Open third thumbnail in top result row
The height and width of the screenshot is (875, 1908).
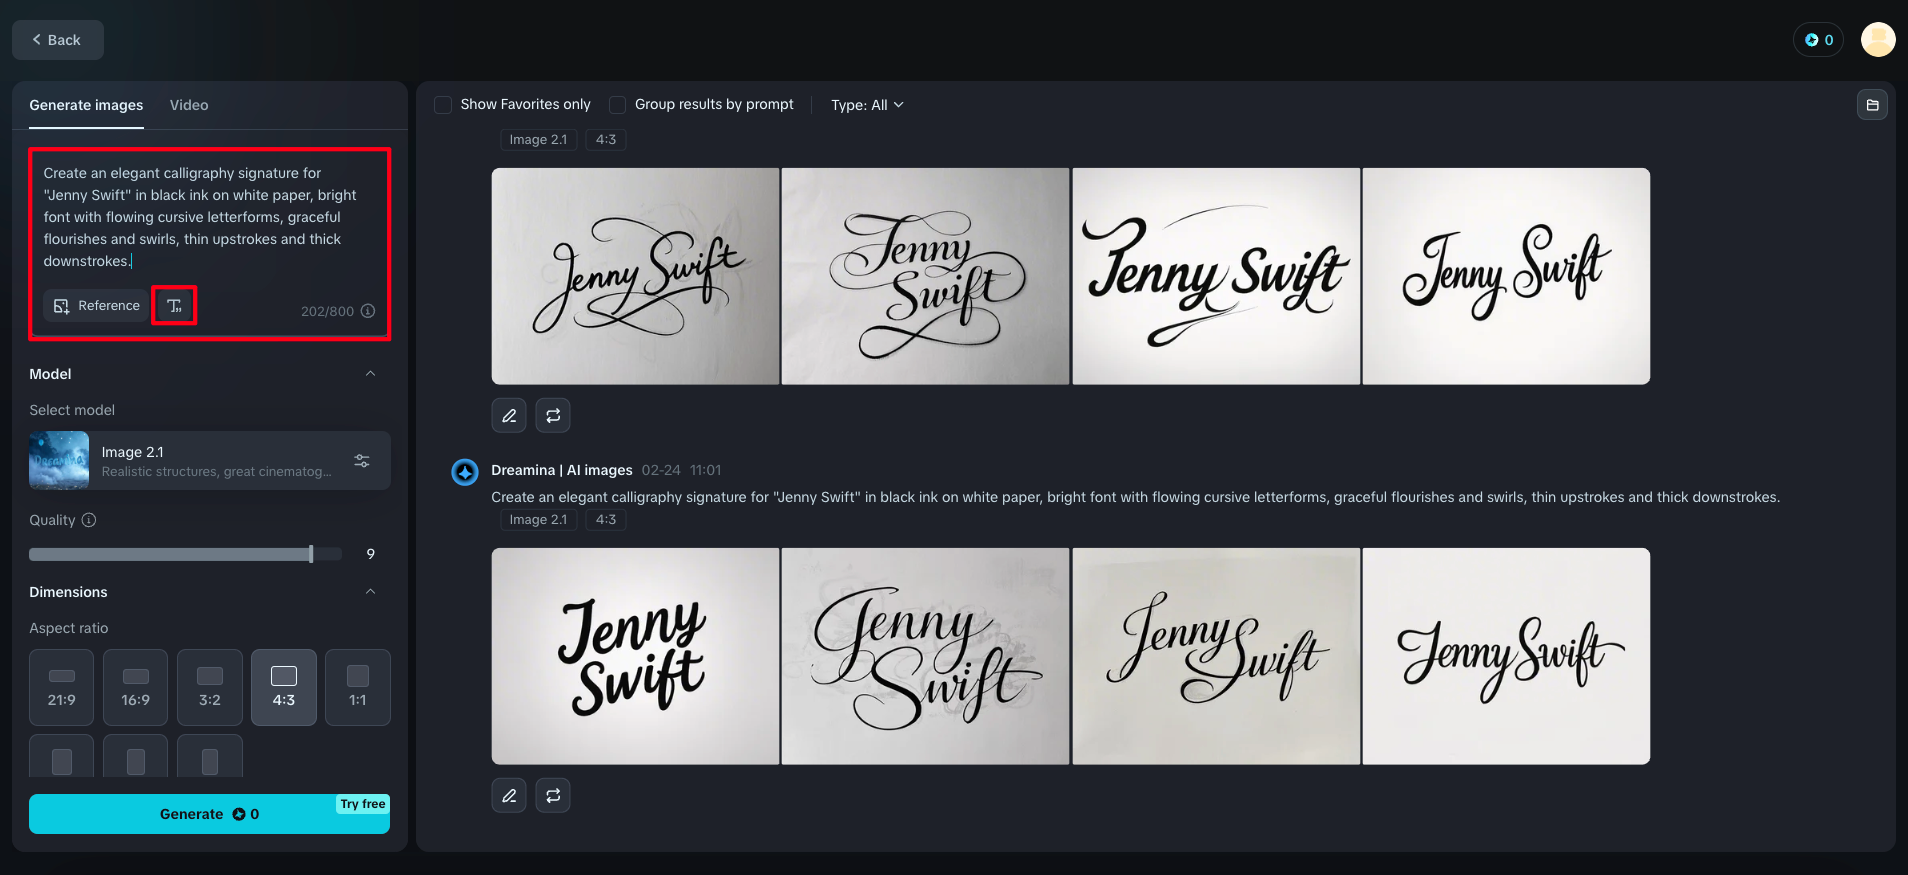[1216, 276]
